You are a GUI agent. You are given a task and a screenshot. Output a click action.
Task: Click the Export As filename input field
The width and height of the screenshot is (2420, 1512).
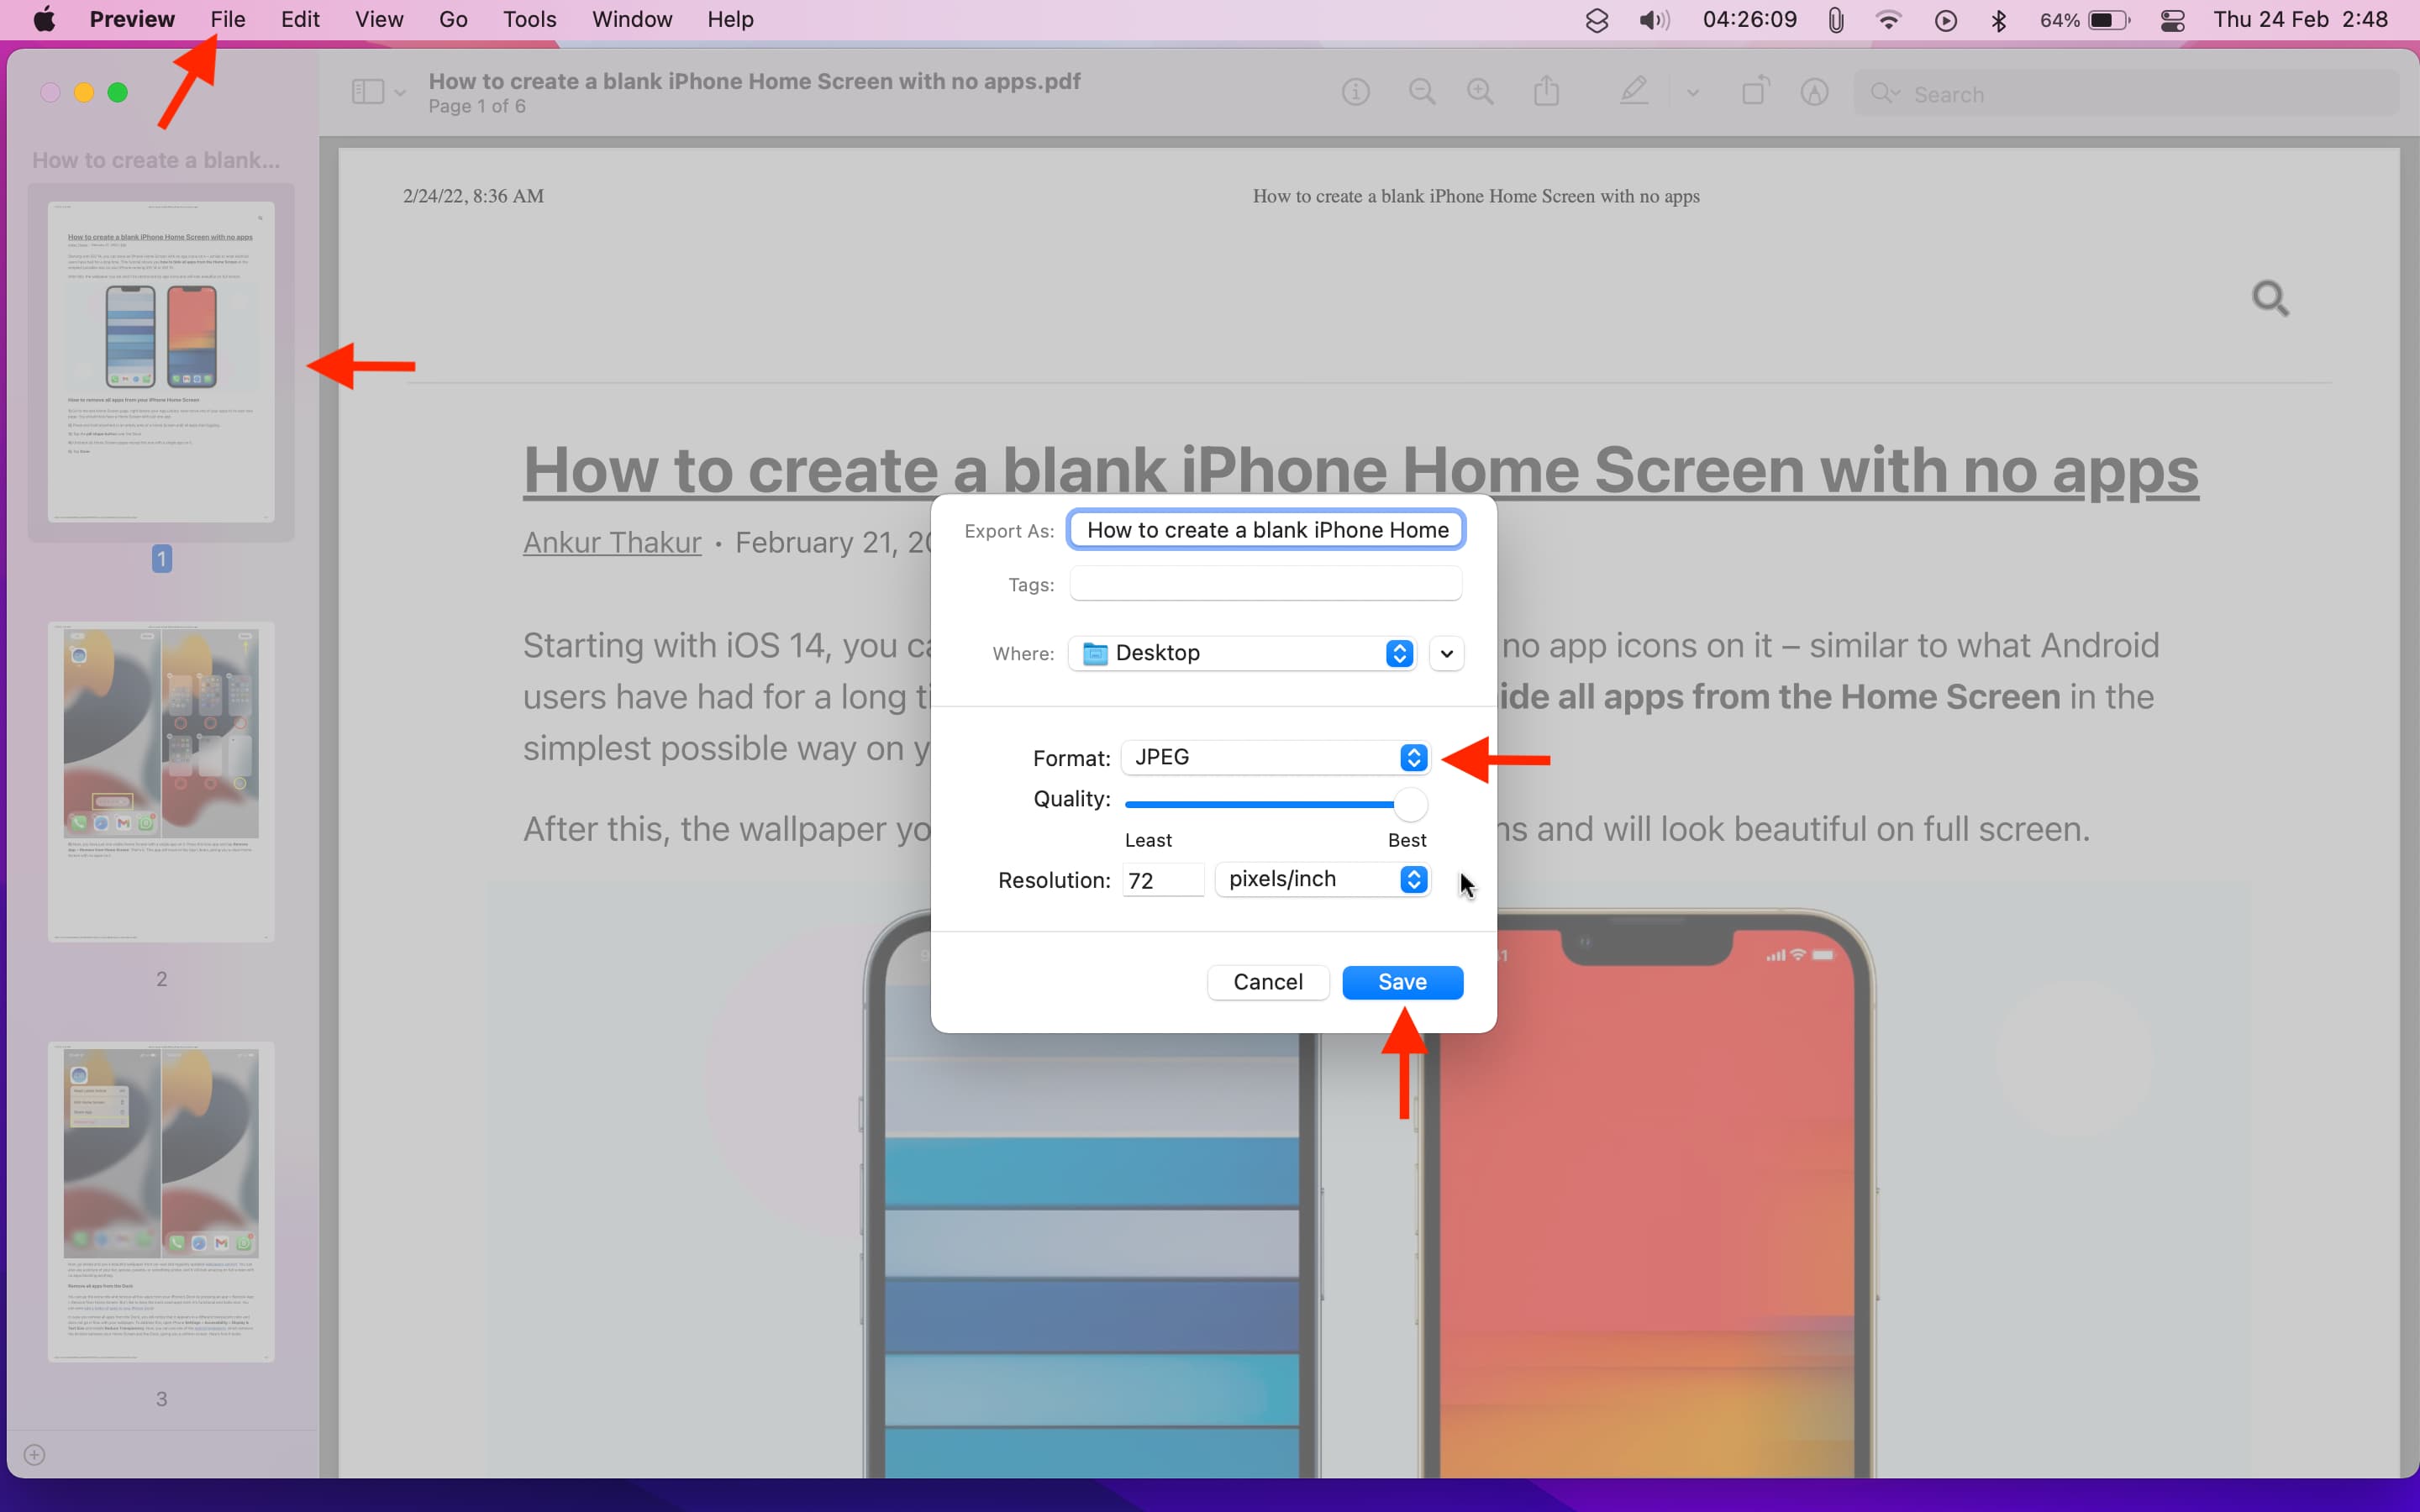[1265, 529]
